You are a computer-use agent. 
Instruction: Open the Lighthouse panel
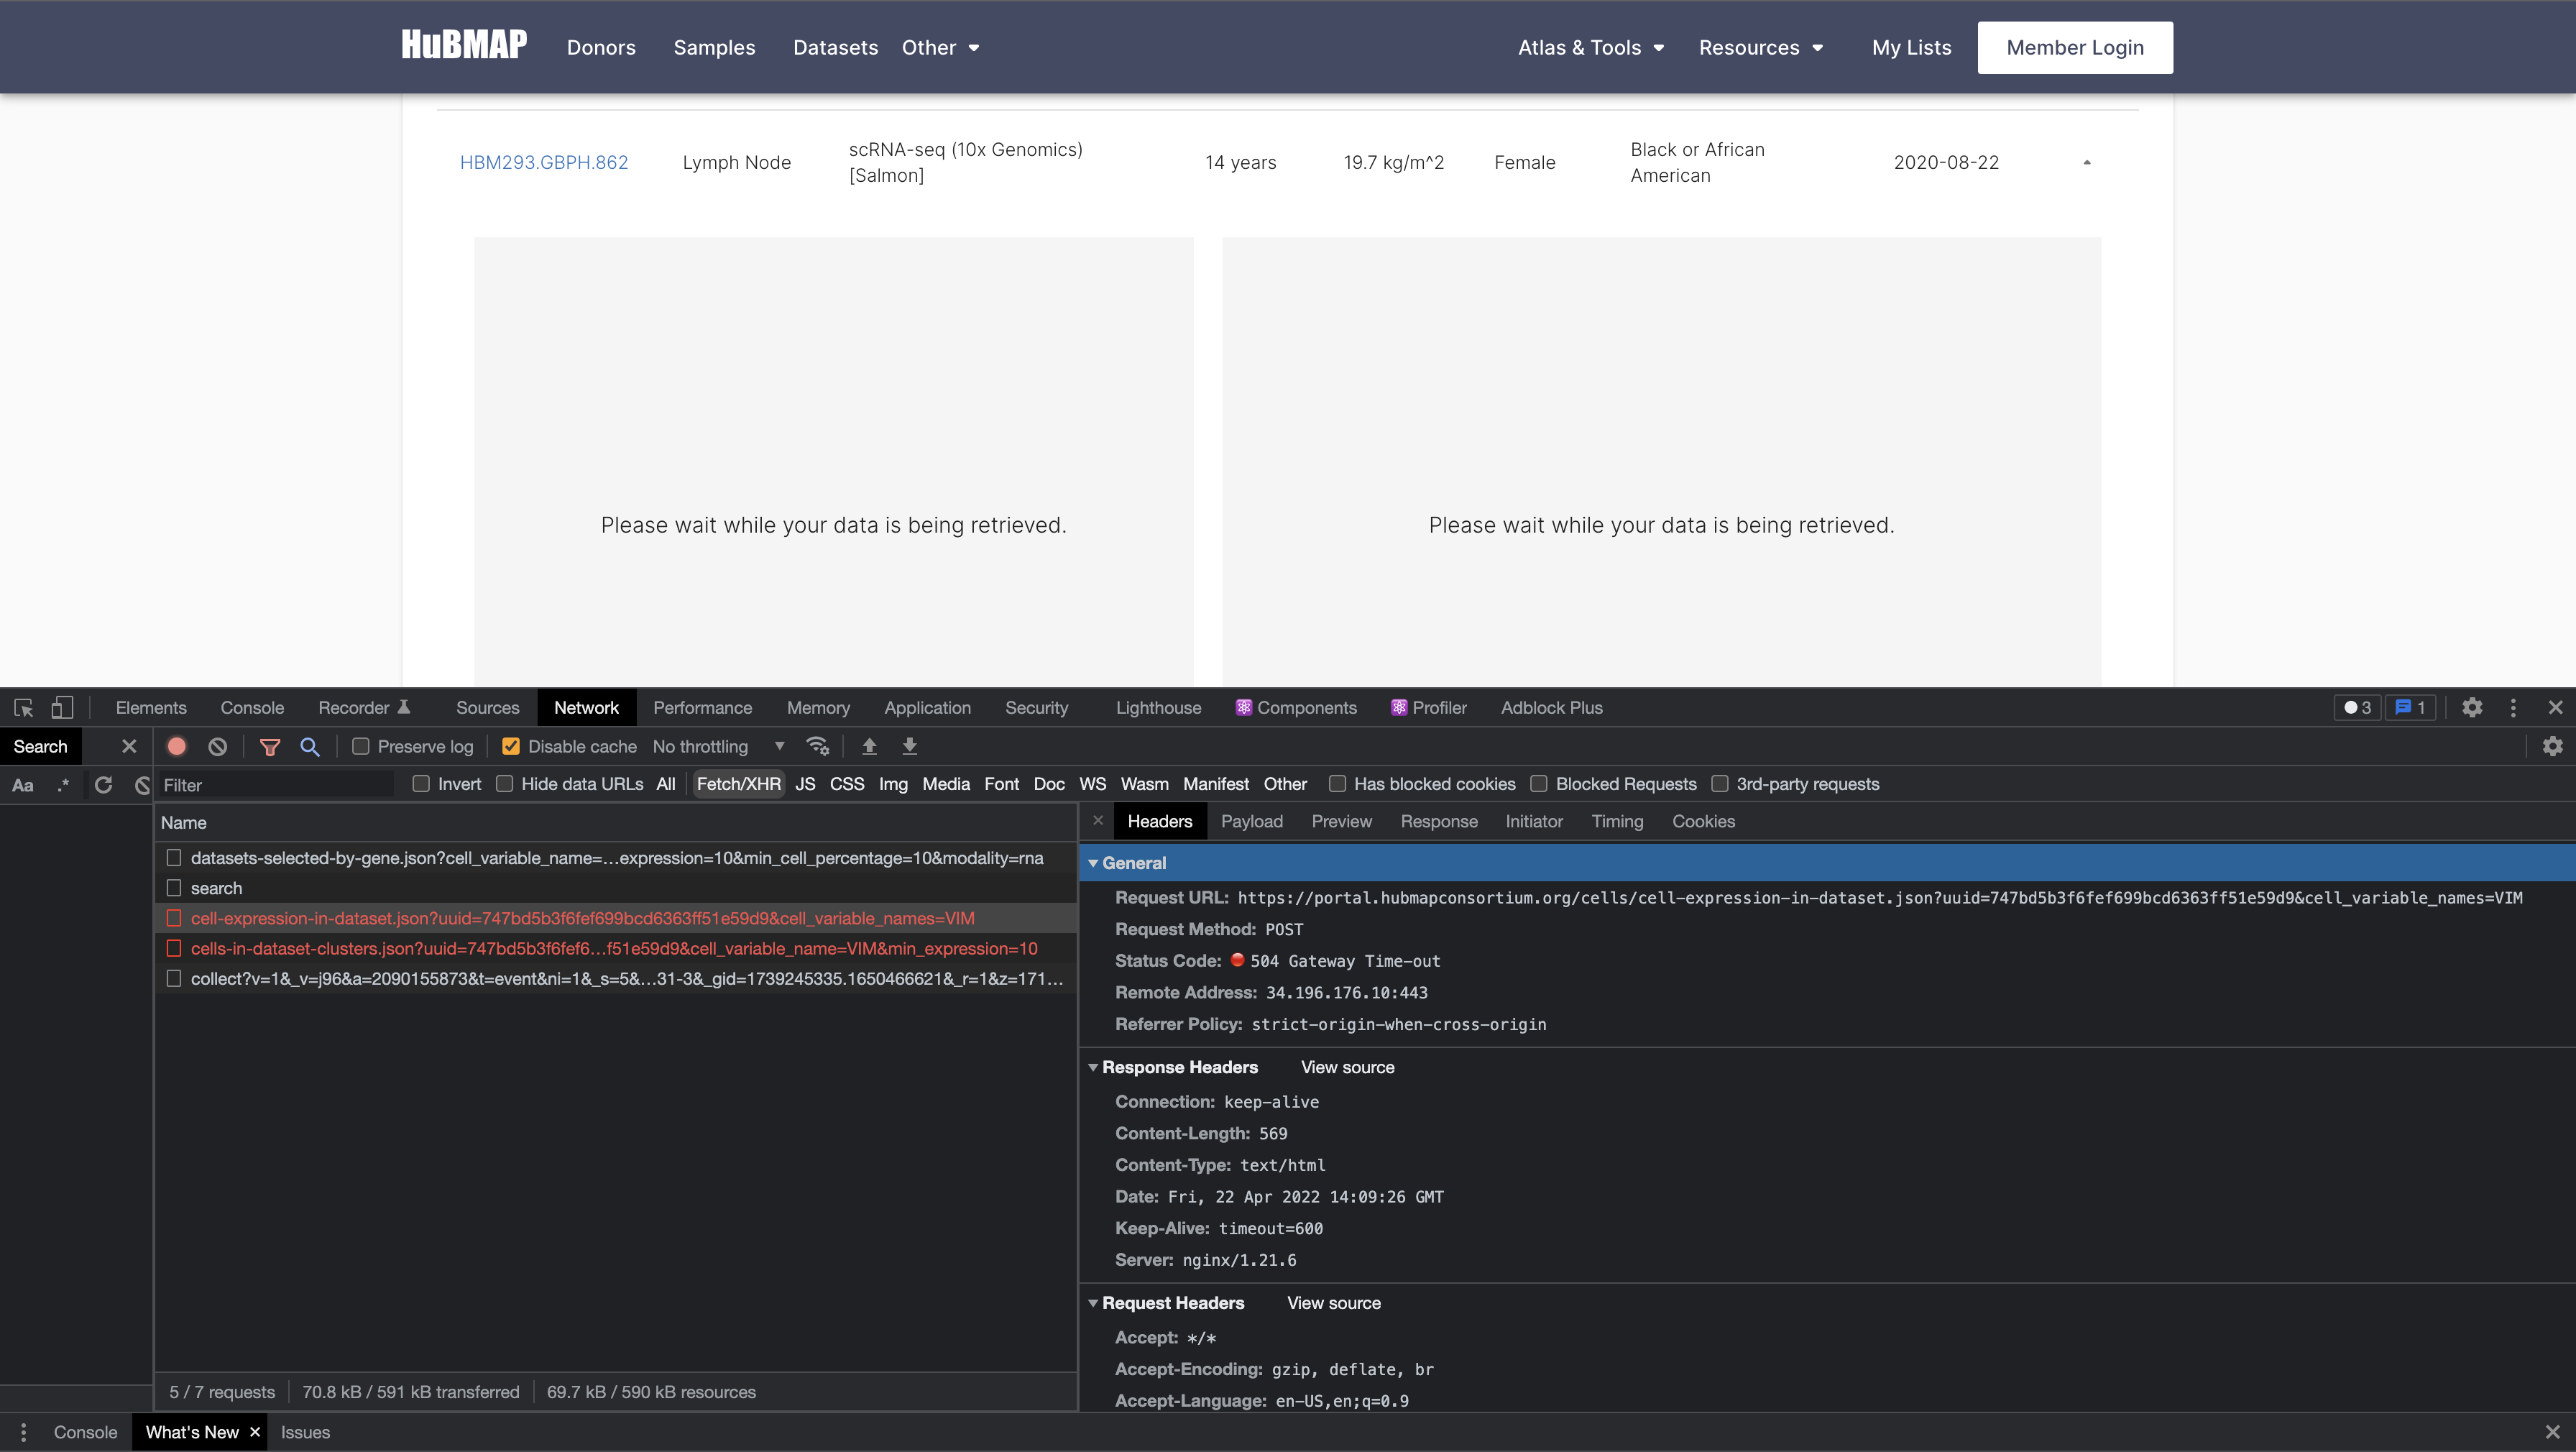1157,707
